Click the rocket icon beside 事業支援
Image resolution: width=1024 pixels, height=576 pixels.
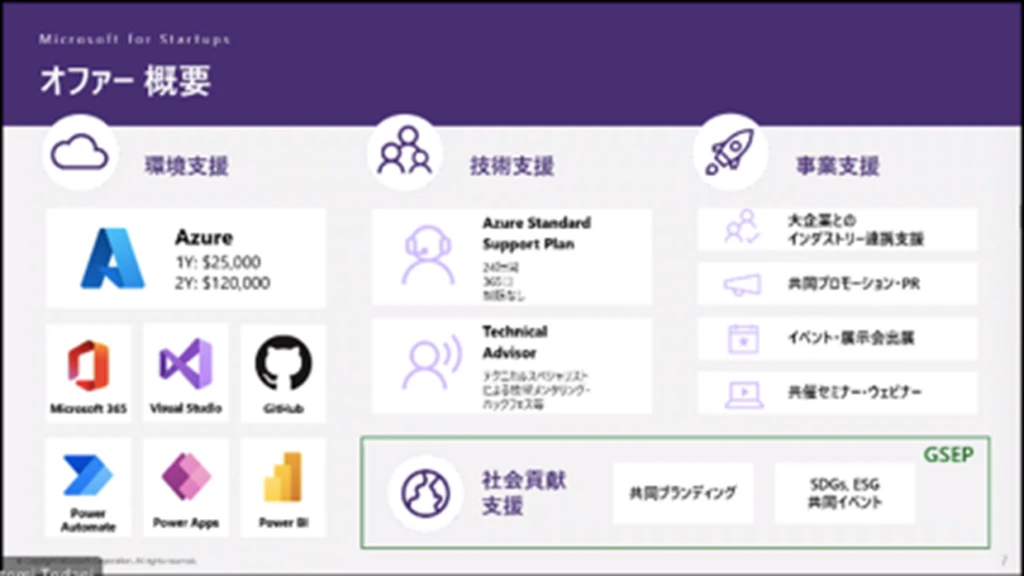tap(730, 152)
